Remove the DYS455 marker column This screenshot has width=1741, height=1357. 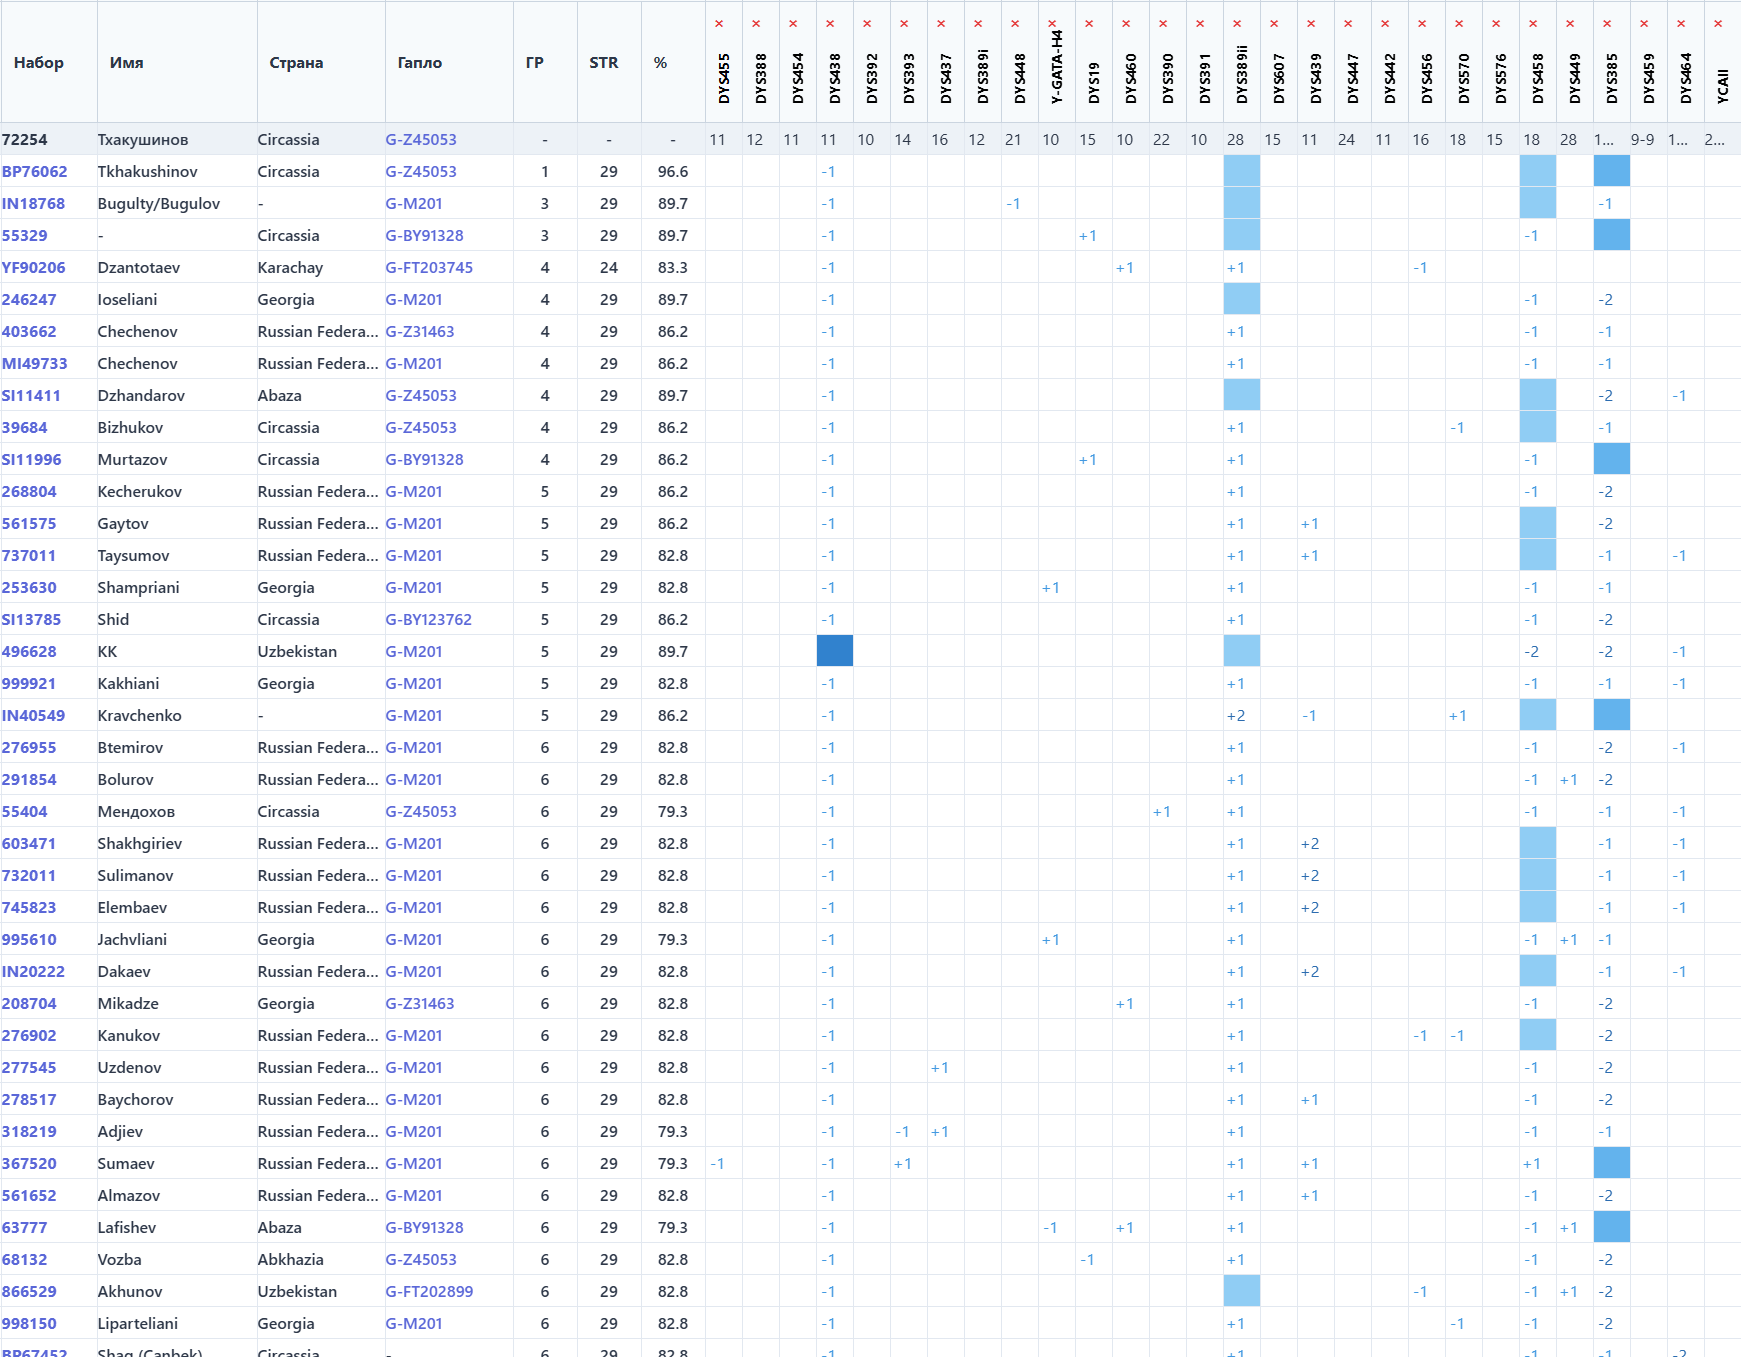coord(719,24)
